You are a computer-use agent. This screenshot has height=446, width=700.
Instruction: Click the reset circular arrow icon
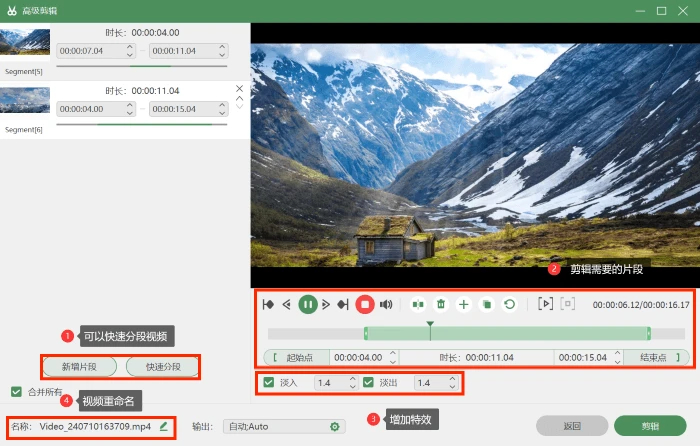pyautogui.click(x=509, y=304)
